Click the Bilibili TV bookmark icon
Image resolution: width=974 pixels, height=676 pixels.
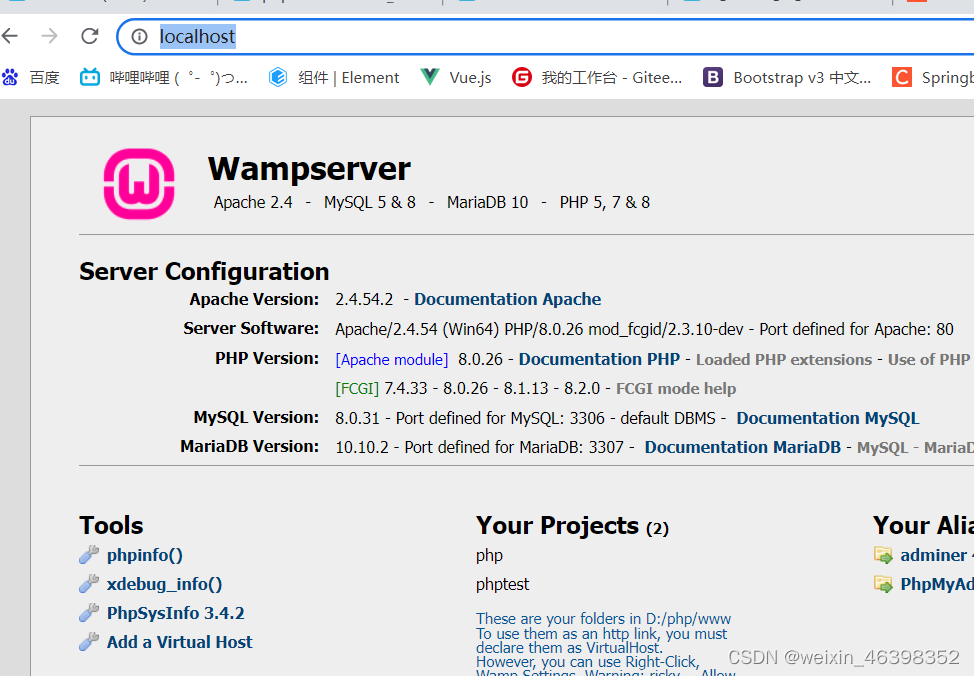click(x=90, y=77)
